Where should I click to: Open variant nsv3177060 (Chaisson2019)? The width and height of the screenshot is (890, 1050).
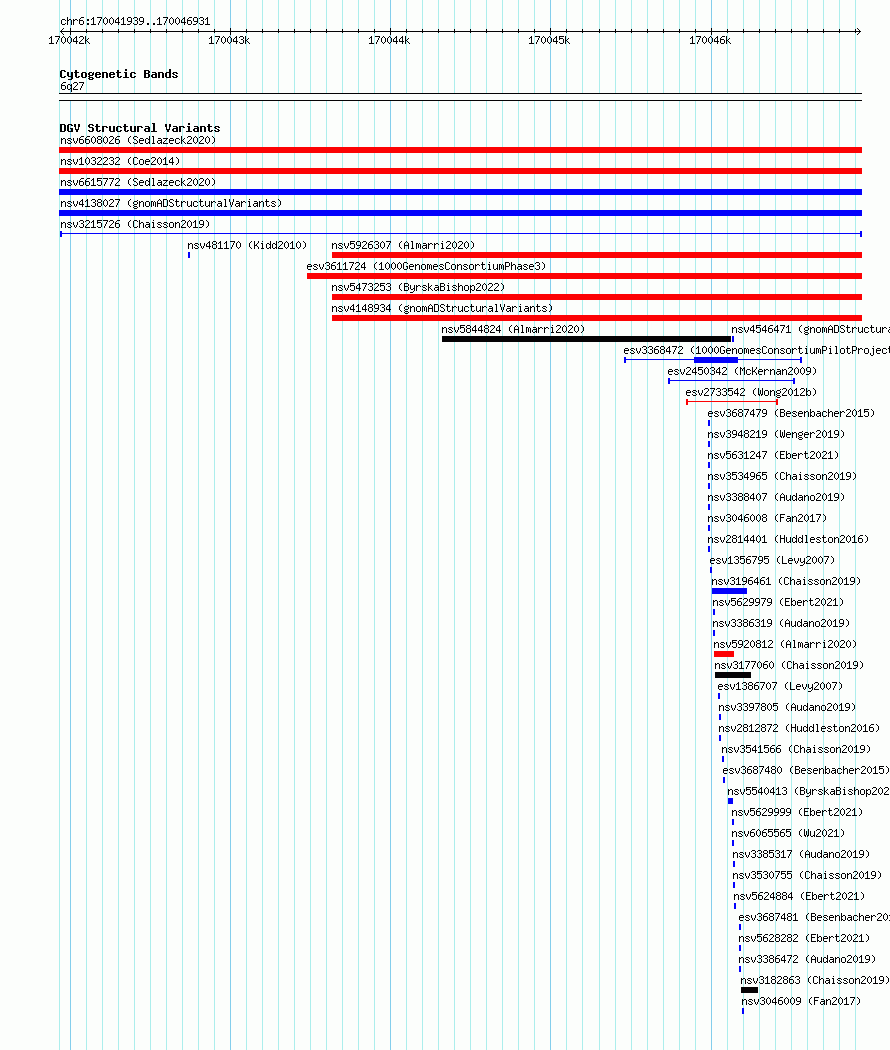pyautogui.click(x=790, y=665)
